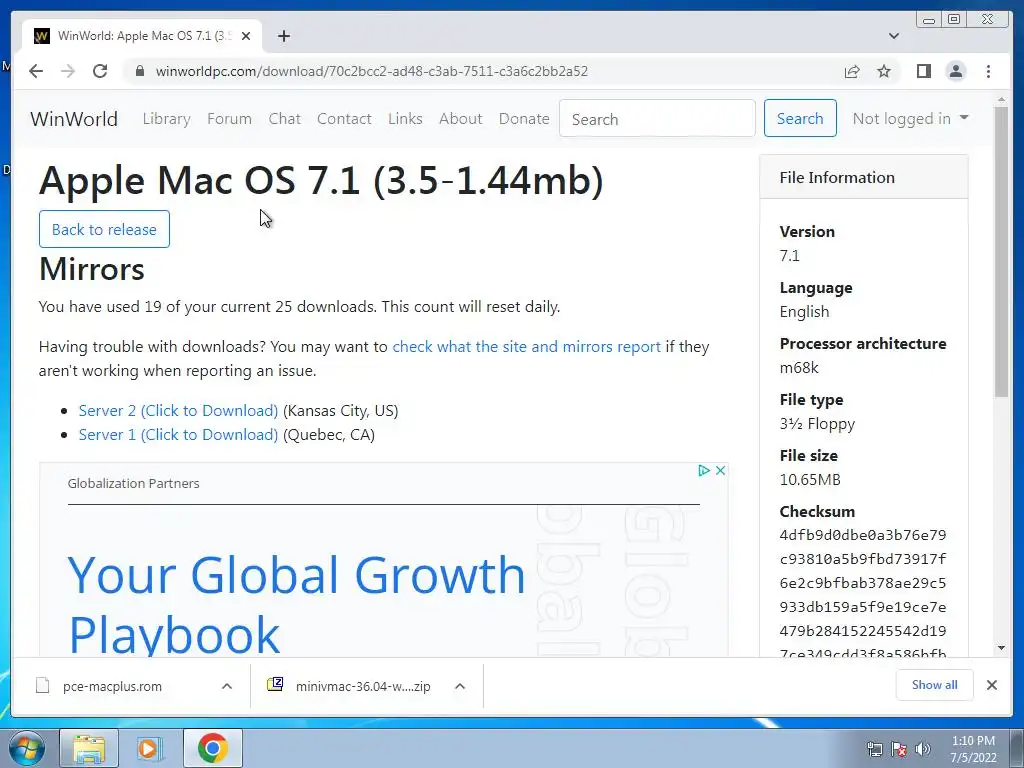This screenshot has width=1024, height=768.
Task: Click the file size value 10.65MB
Action: (x=810, y=479)
